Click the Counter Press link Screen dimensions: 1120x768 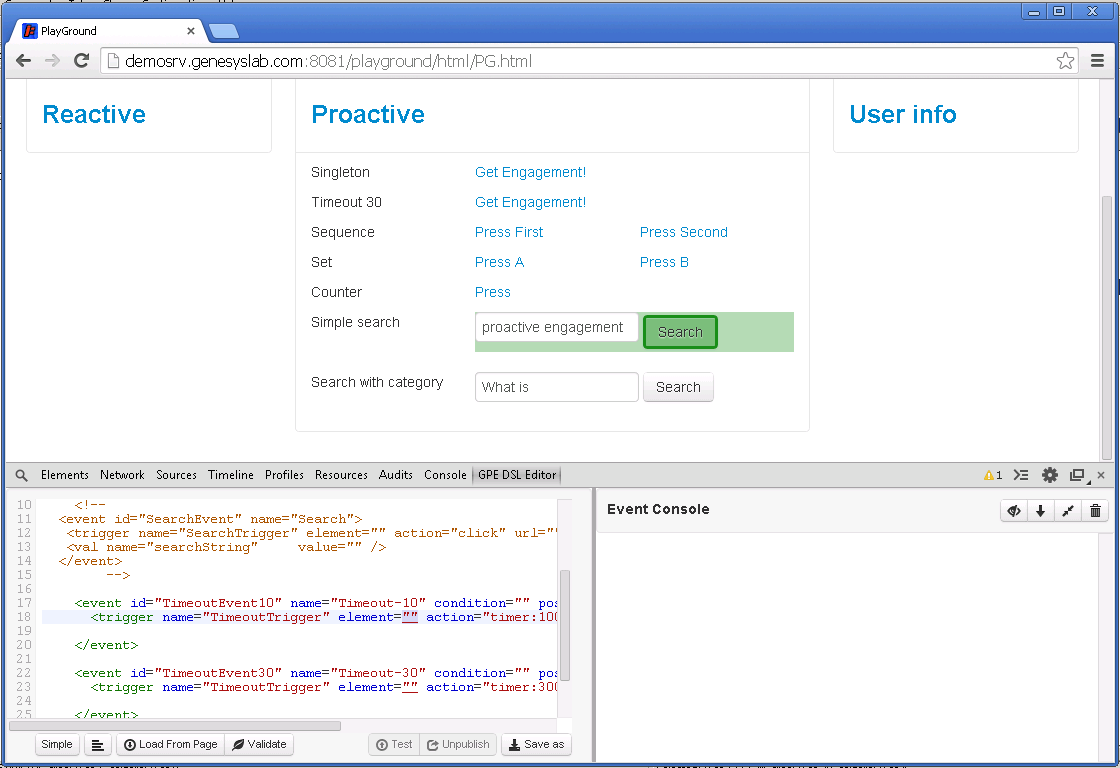click(493, 292)
